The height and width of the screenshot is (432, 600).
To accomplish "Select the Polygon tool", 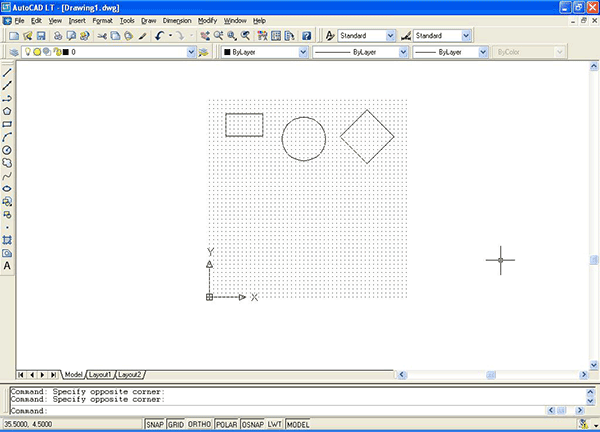I will (7, 111).
